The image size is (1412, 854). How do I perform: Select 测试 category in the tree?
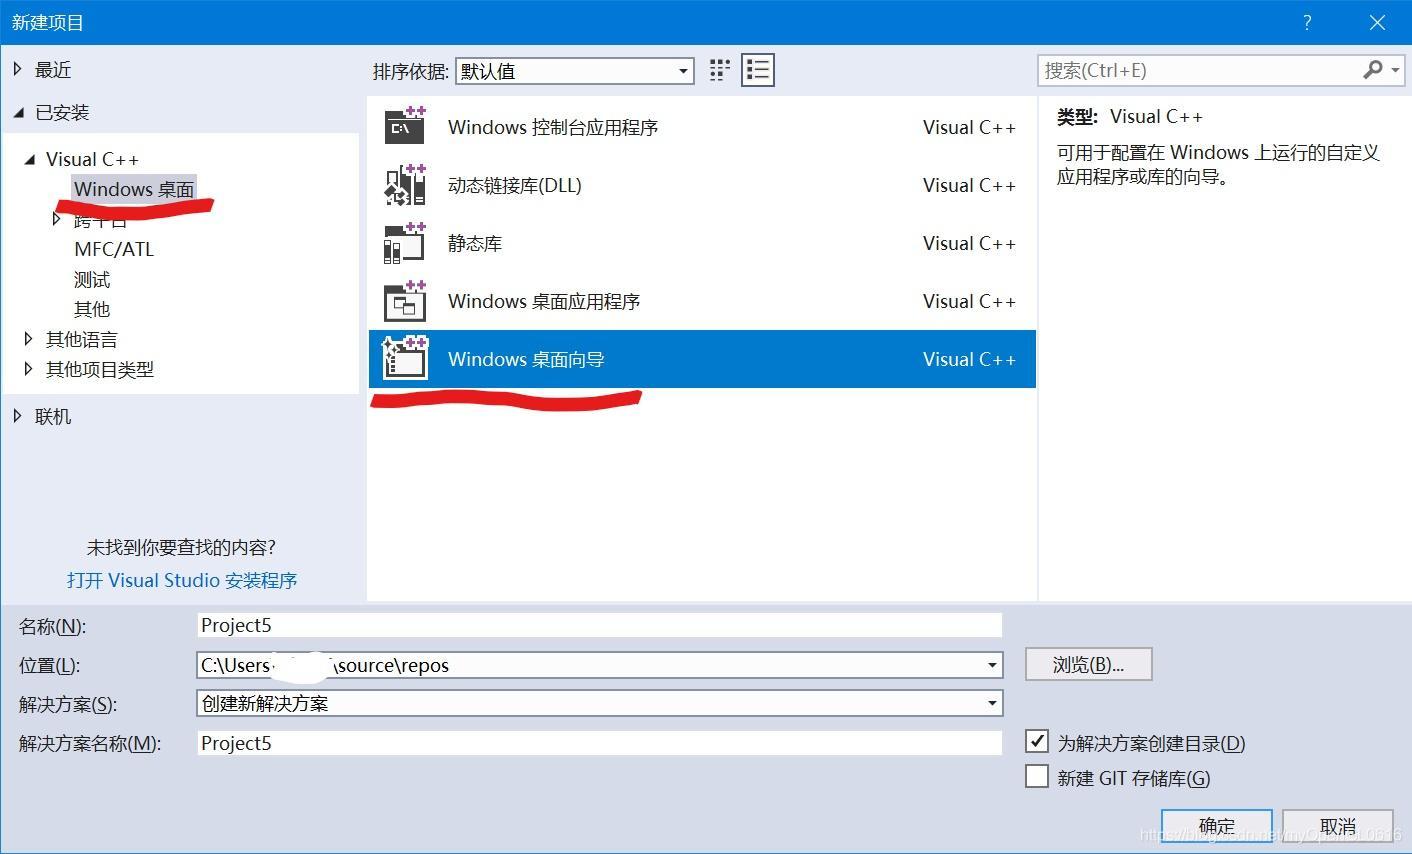(x=92, y=279)
